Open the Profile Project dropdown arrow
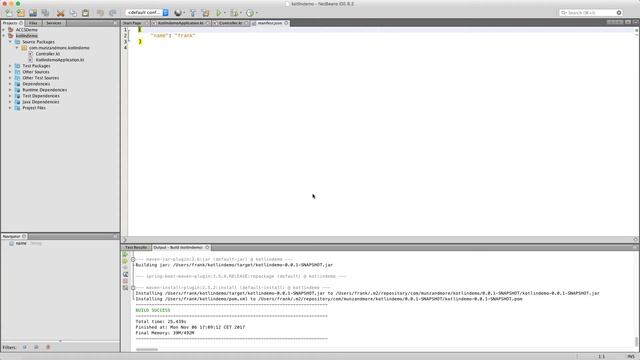The height and width of the screenshot is (360, 640). tap(256, 13)
